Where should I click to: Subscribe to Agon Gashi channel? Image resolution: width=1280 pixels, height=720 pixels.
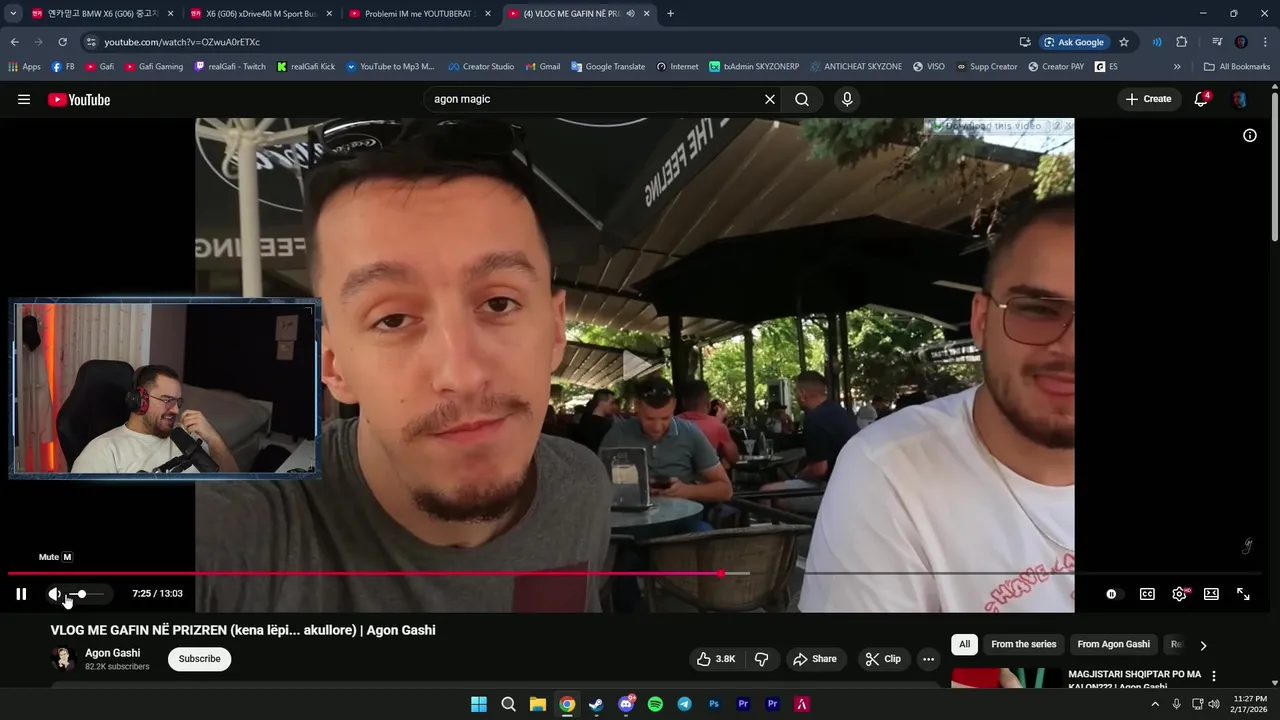199,659
